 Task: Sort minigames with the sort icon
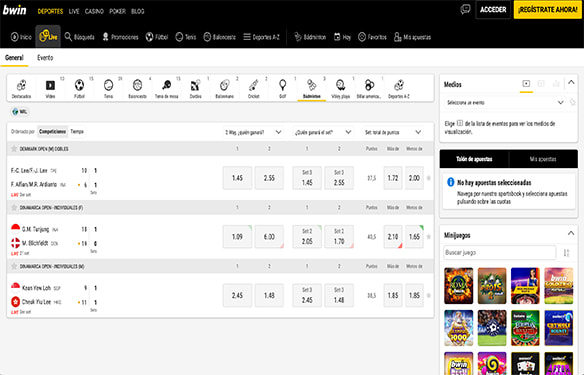(x=566, y=253)
